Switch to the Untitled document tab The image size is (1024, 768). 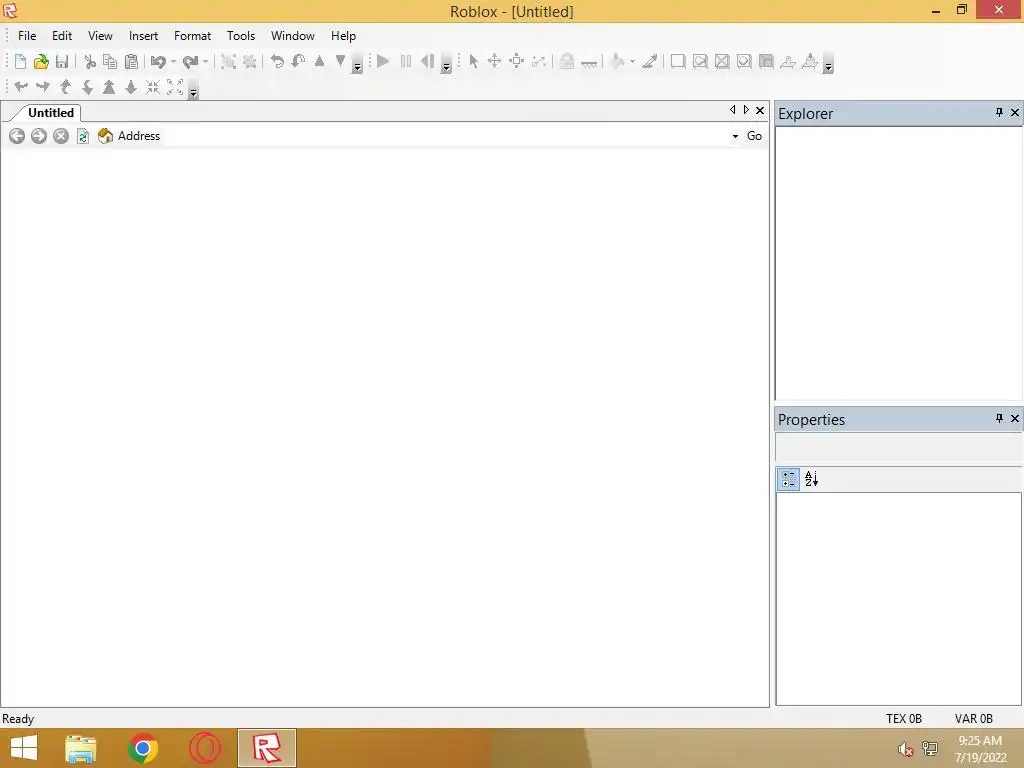click(x=50, y=113)
